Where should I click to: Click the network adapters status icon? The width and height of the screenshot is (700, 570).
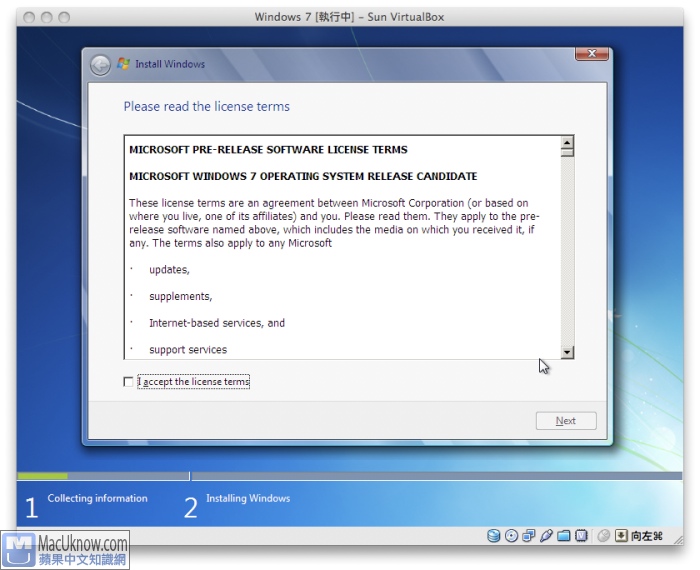point(529,536)
